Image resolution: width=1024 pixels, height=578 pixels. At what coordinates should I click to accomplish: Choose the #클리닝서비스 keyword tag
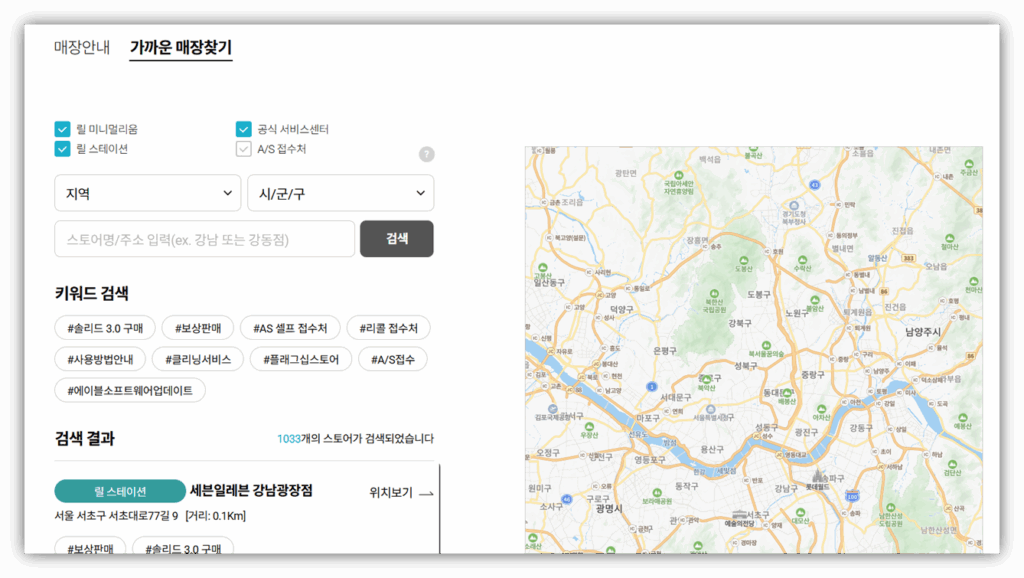[198, 359]
